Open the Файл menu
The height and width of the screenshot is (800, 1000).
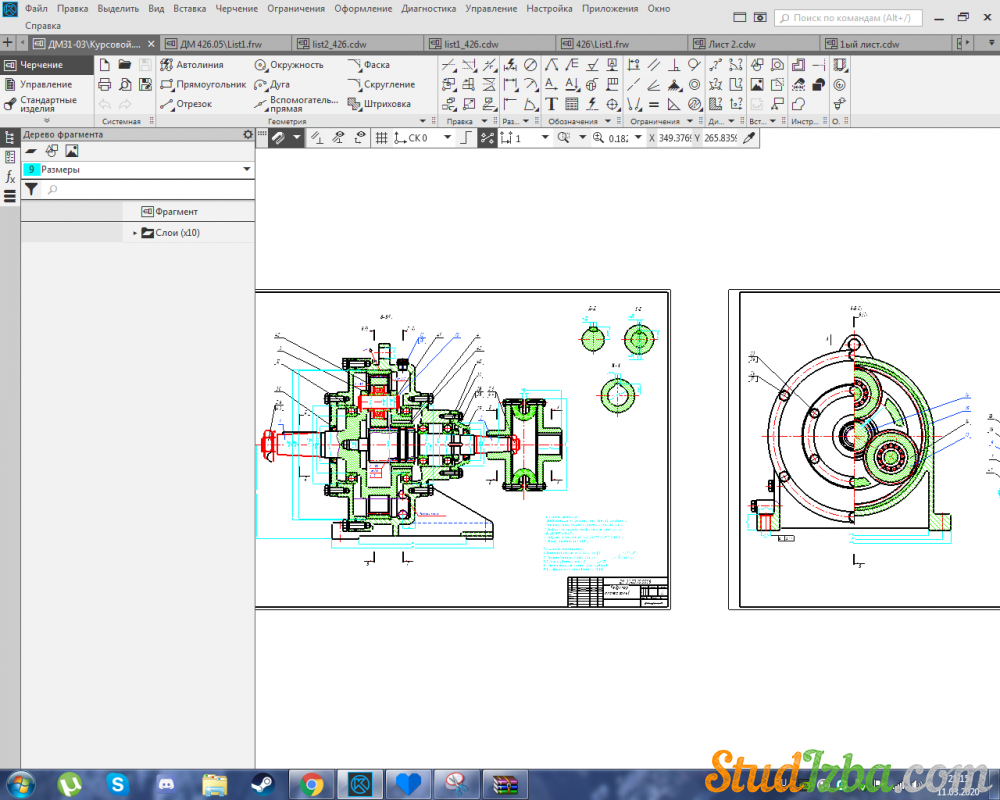click(x=36, y=9)
